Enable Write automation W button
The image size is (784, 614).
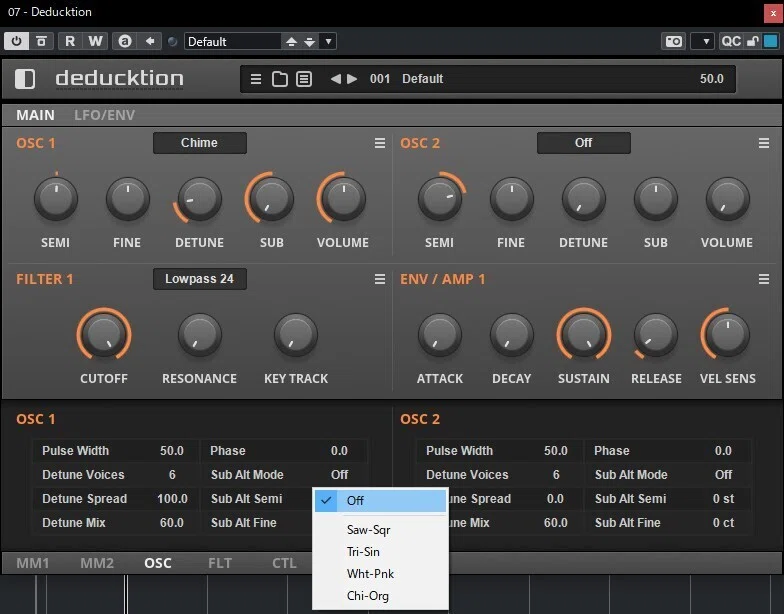pos(95,41)
